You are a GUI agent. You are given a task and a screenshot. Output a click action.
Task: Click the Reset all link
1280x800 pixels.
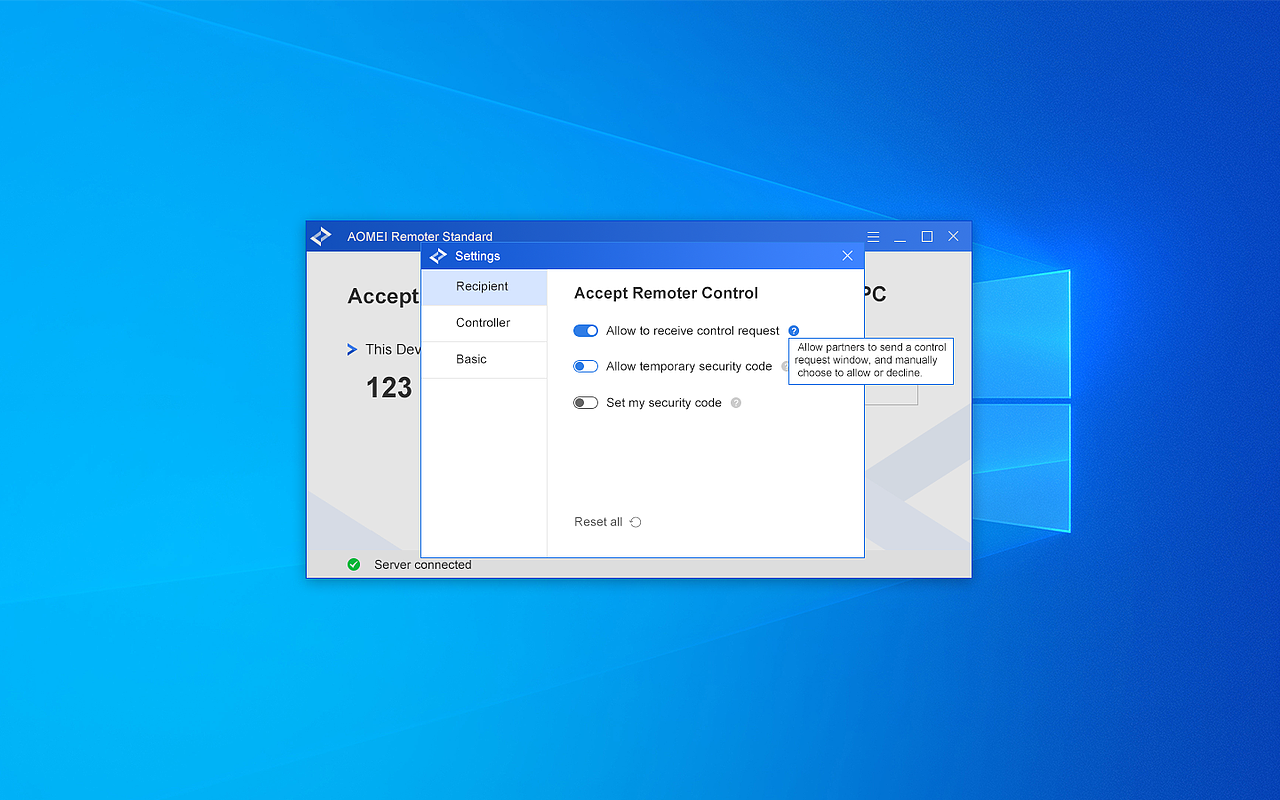click(608, 522)
